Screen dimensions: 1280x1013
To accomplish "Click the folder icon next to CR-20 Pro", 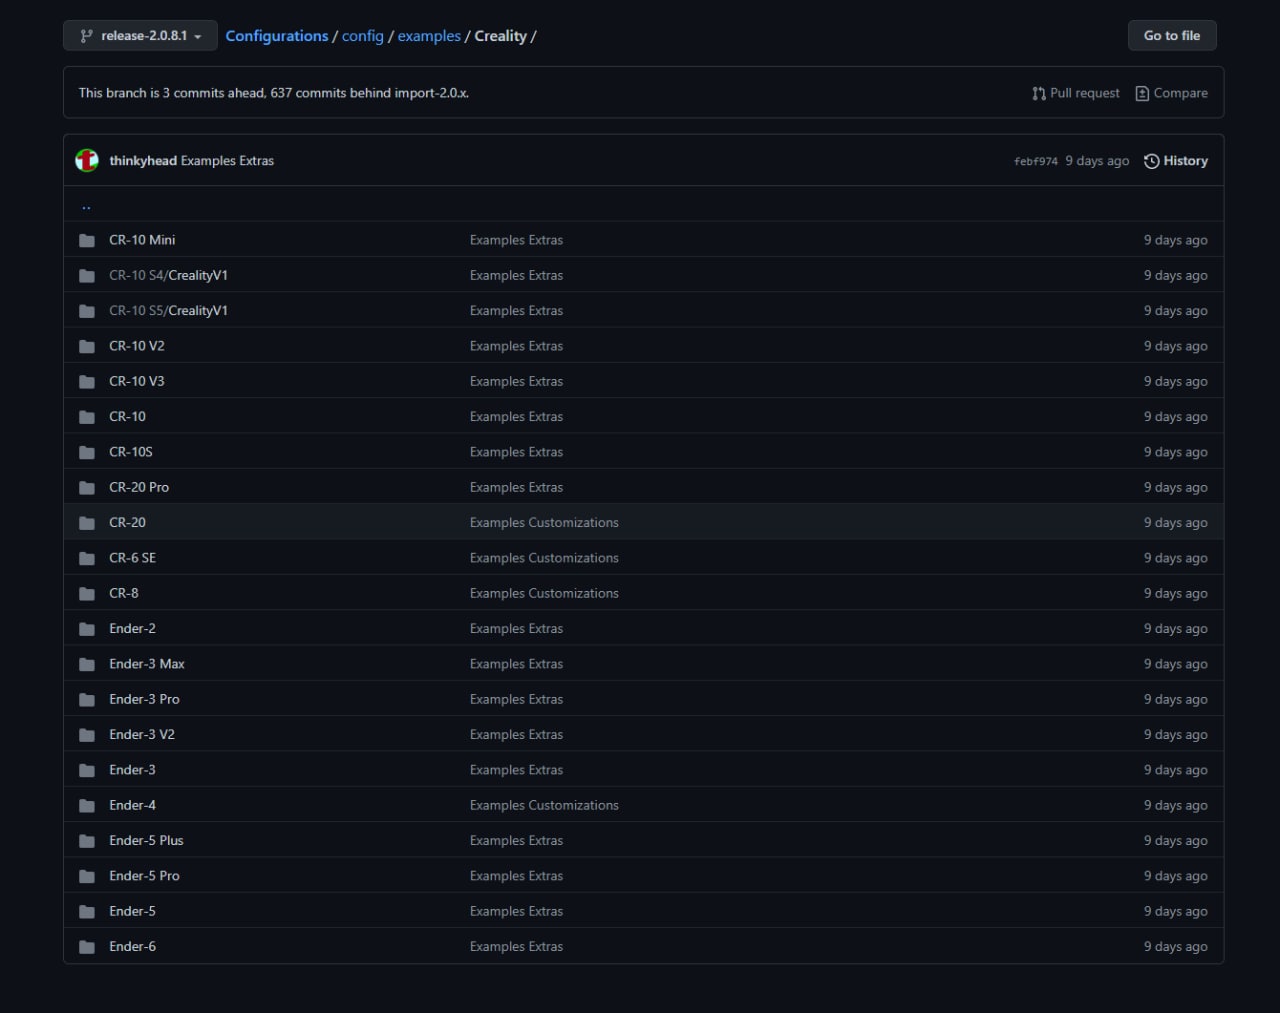I will click(x=87, y=488).
